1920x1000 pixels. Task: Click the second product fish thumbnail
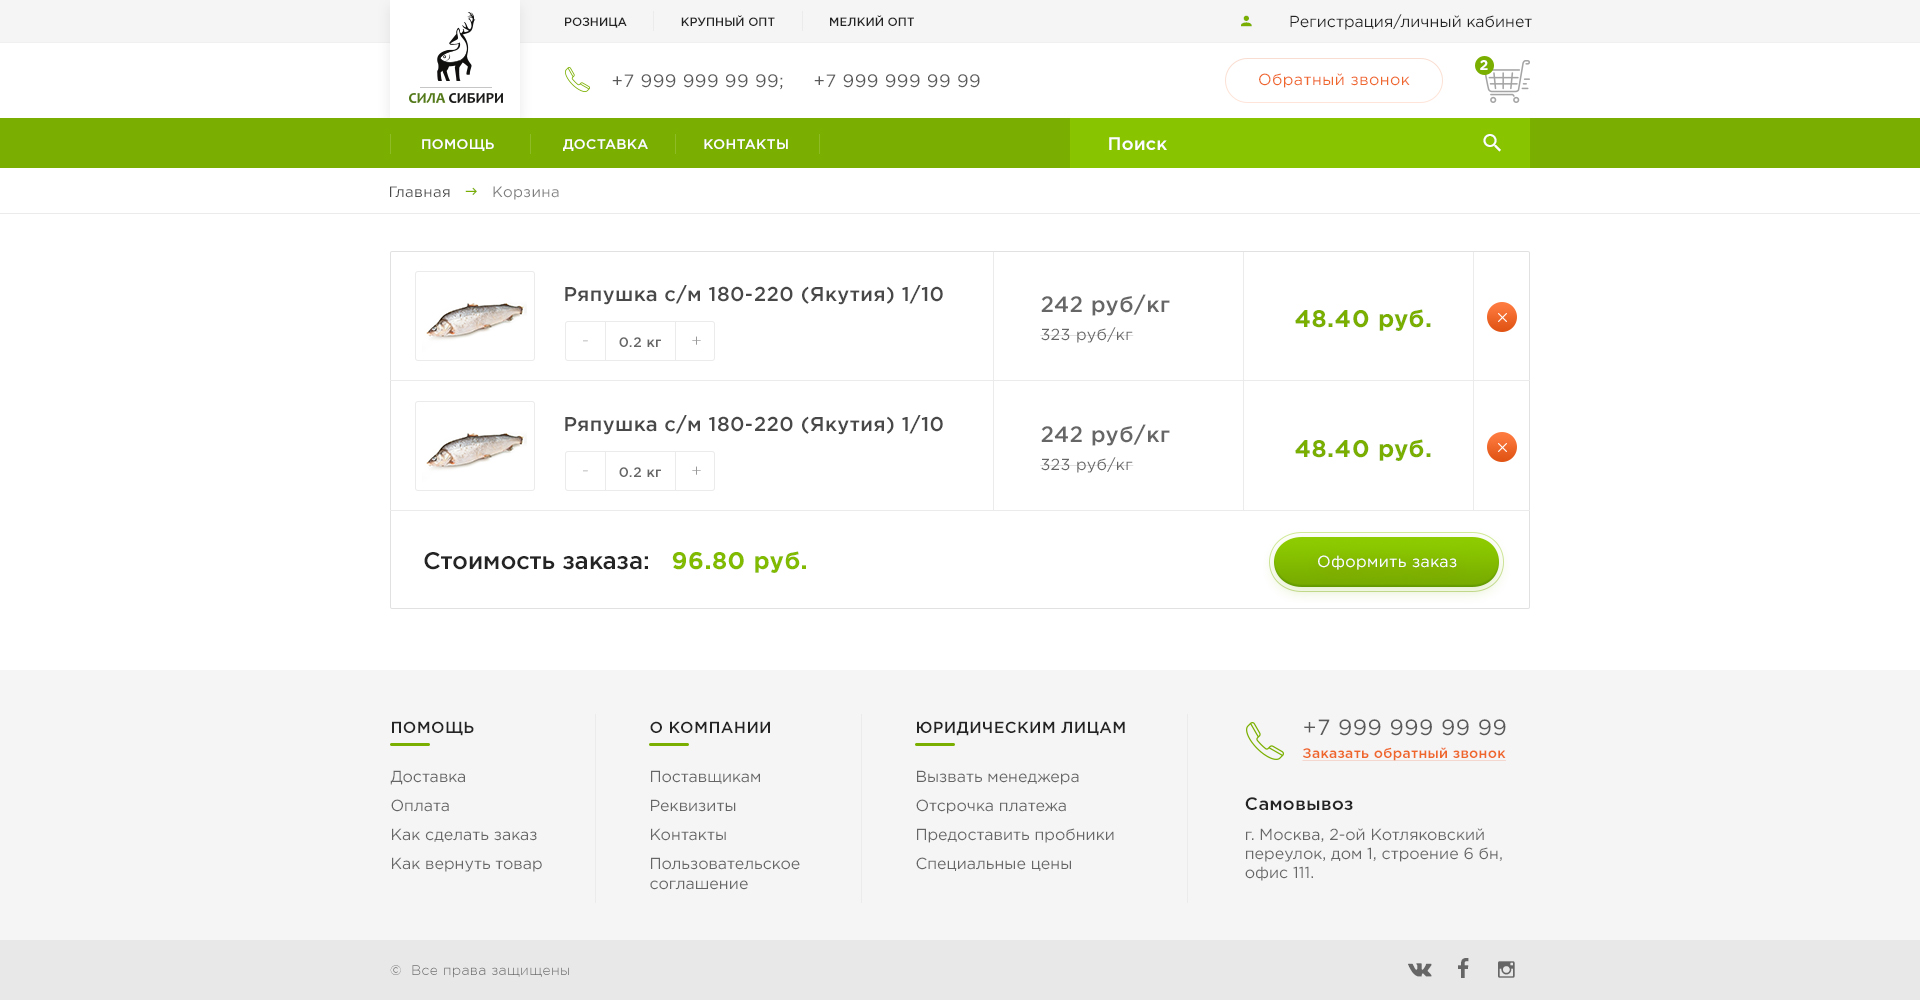[475, 446]
